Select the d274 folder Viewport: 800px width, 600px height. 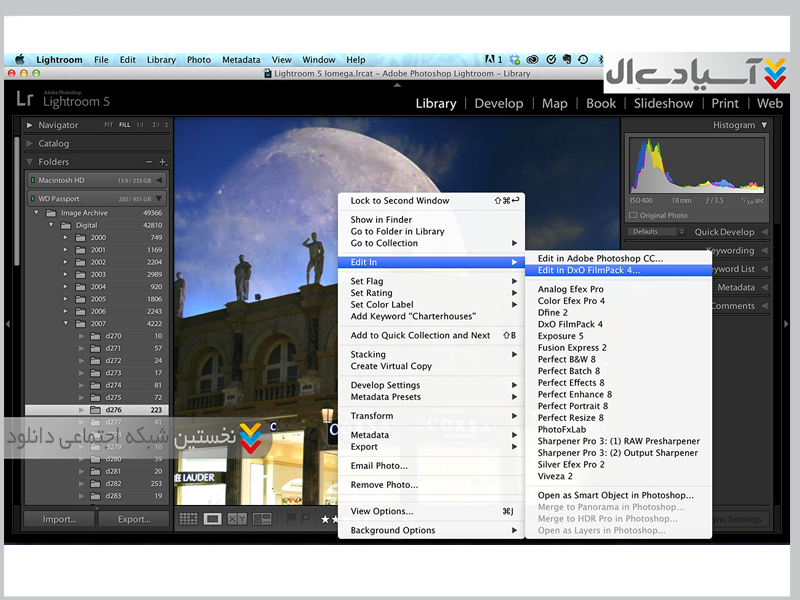(113, 385)
